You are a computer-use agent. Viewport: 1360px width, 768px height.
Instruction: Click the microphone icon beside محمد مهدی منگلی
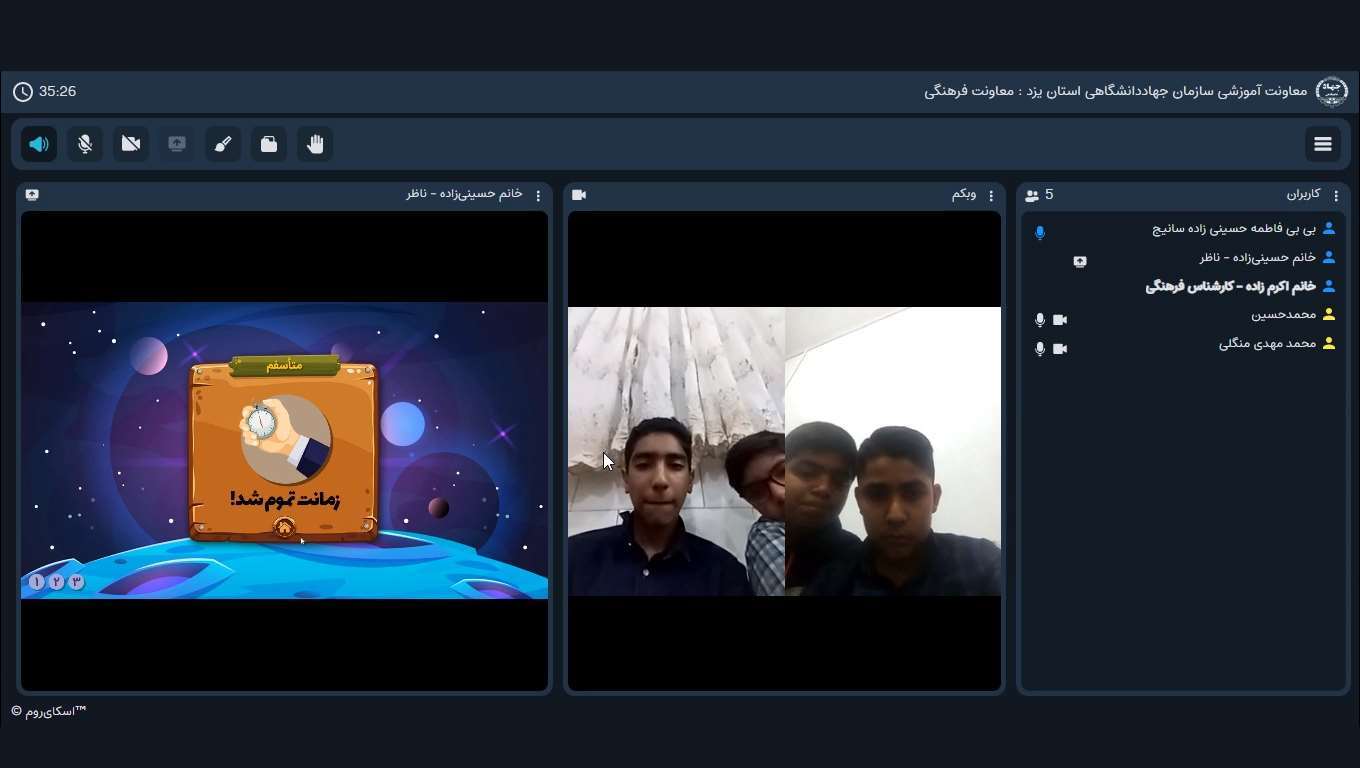[x=1040, y=349]
